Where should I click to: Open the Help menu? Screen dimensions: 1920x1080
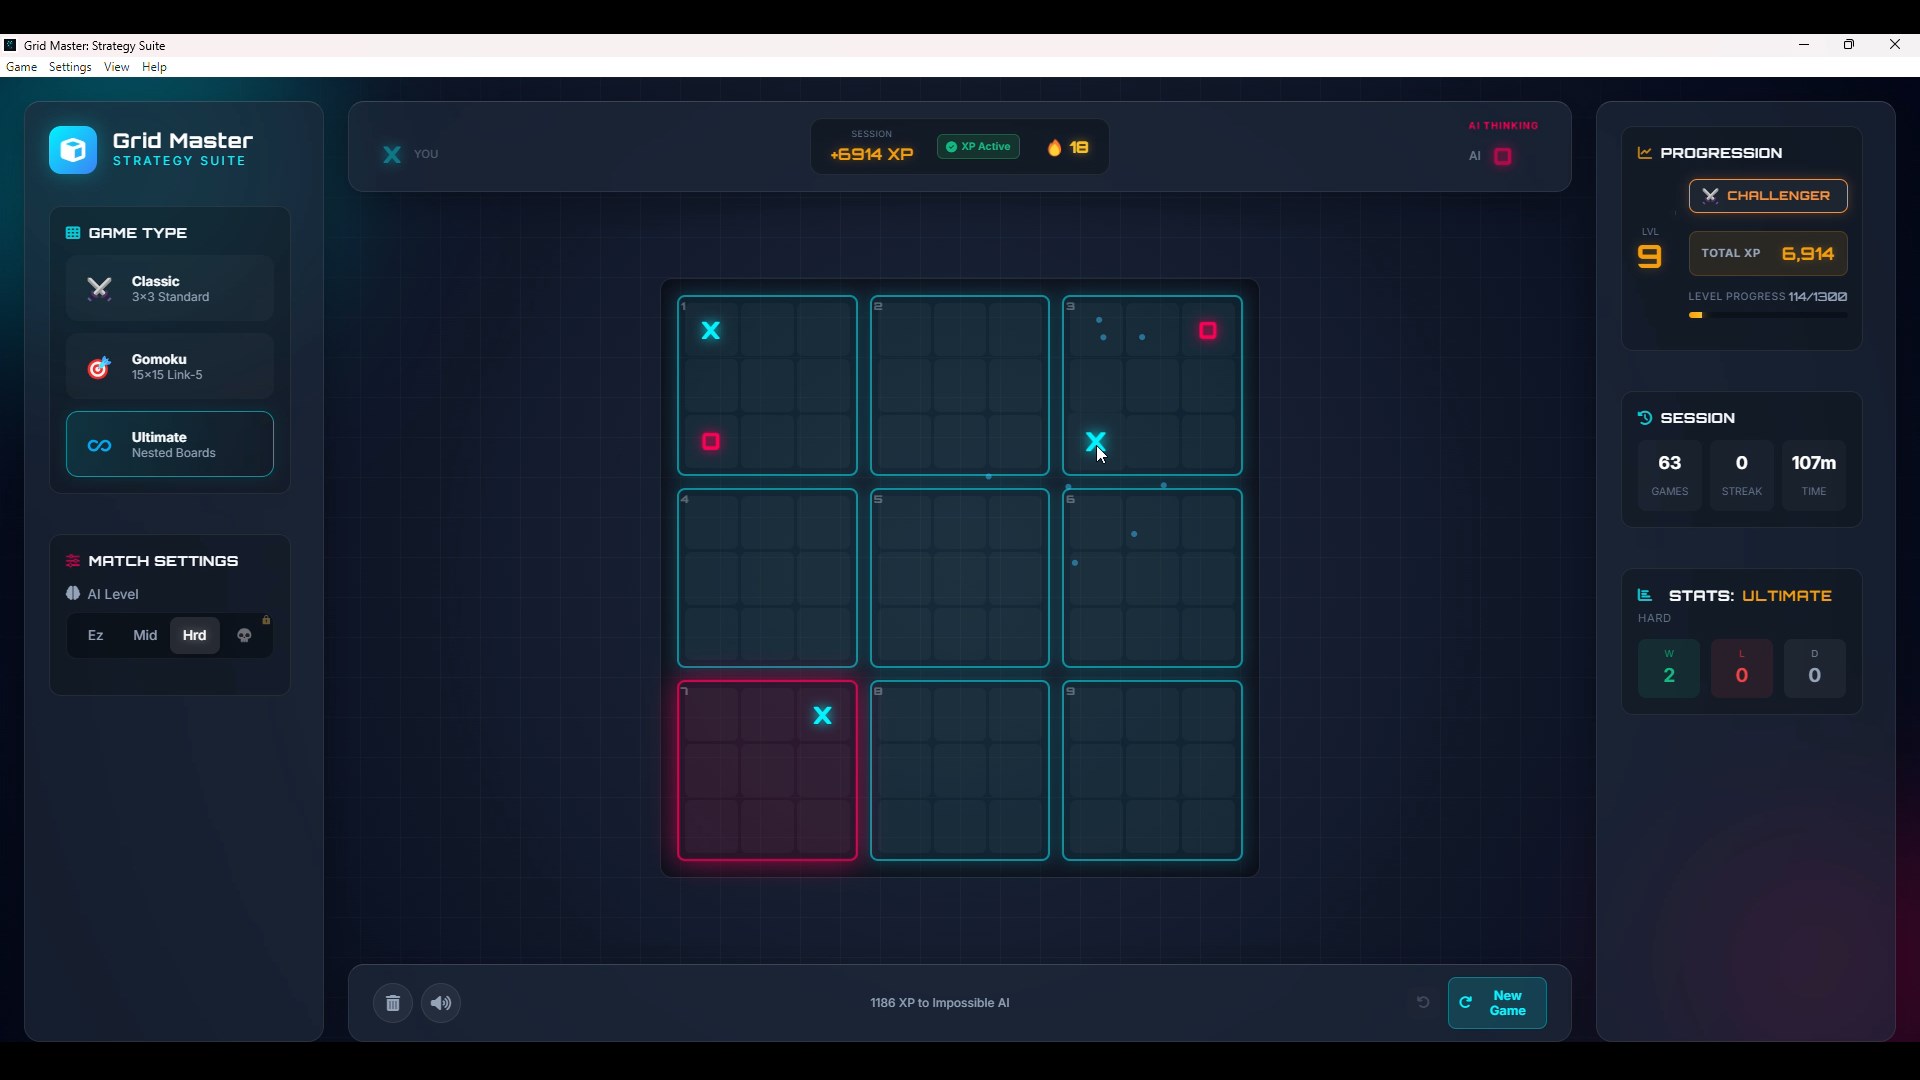(154, 67)
